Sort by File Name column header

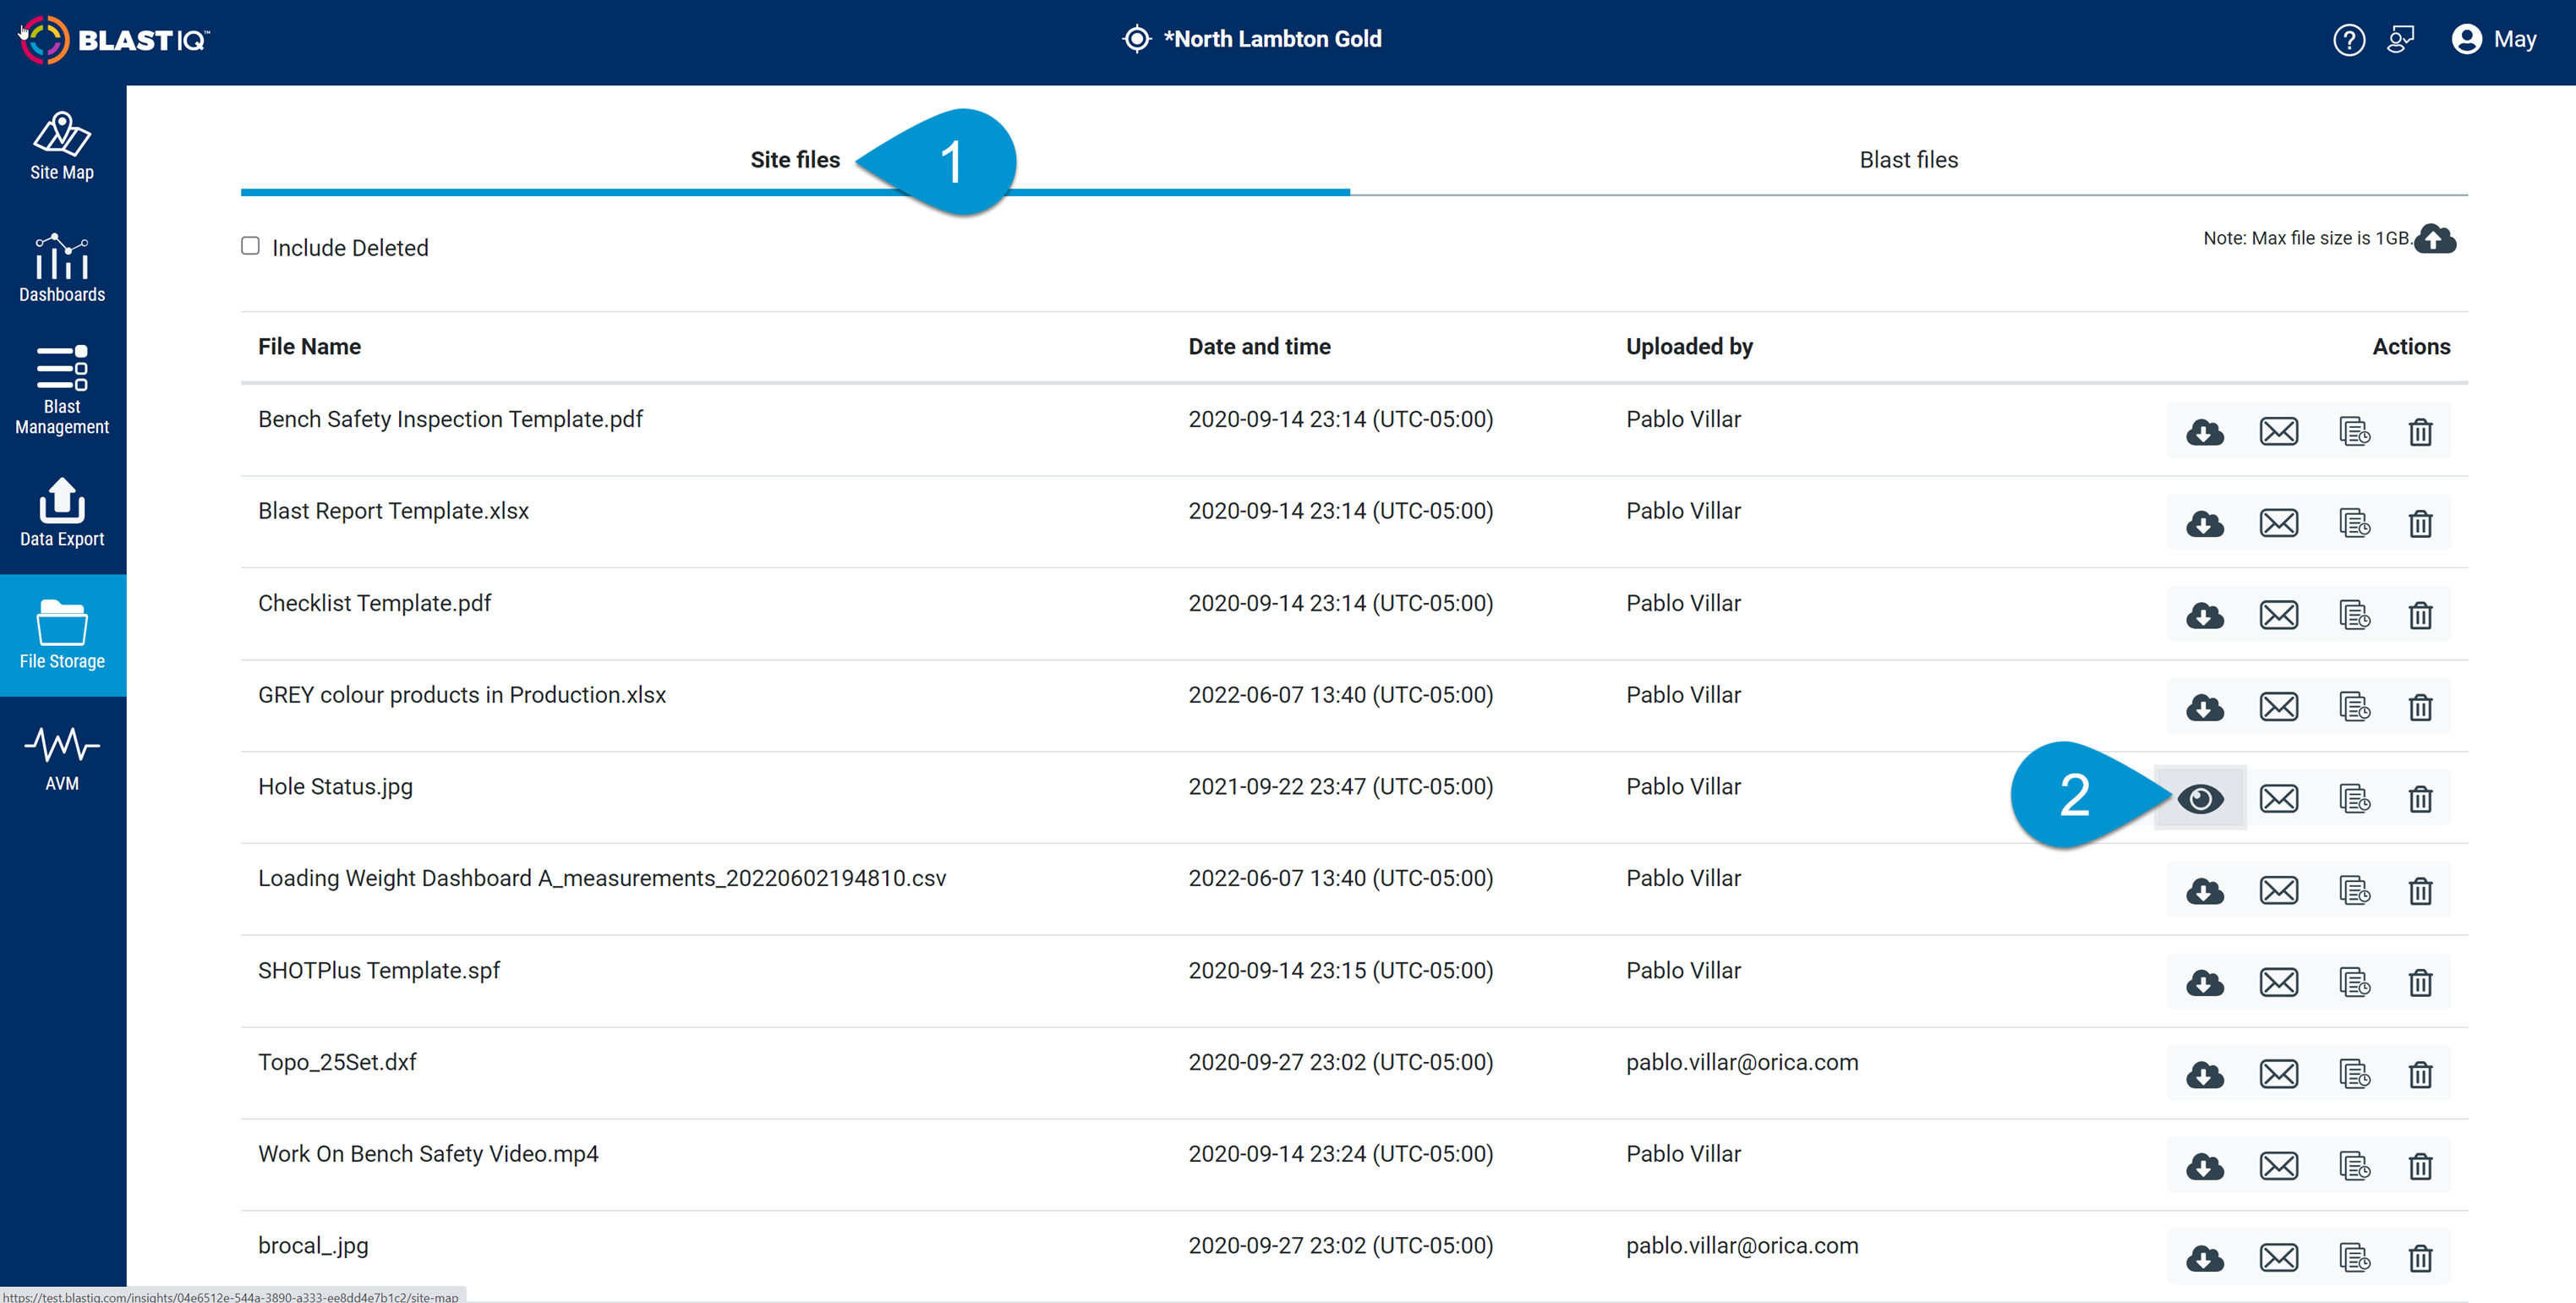coord(309,347)
